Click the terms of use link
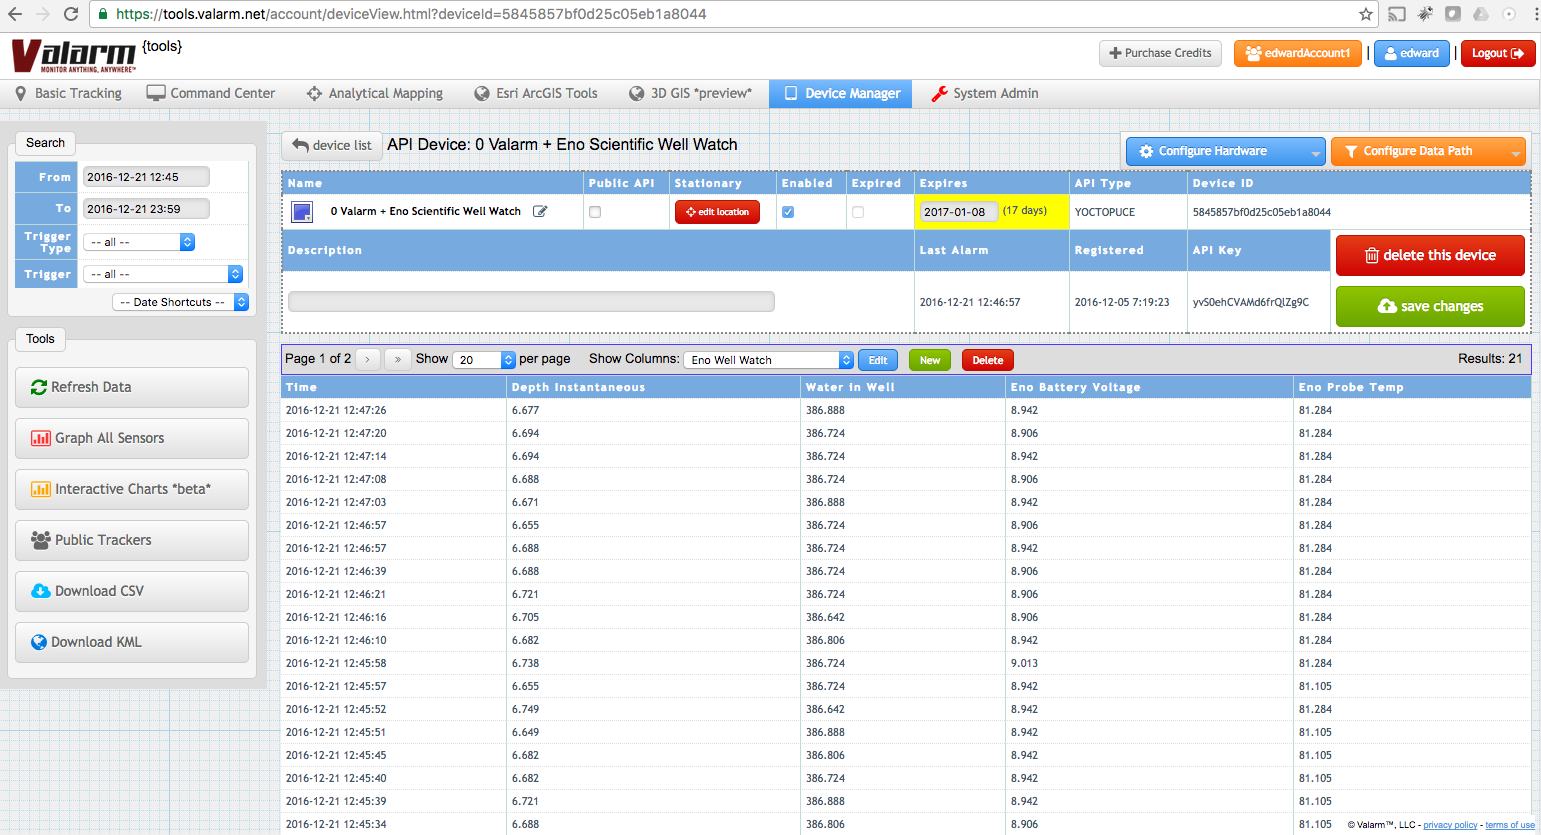The height and width of the screenshot is (835, 1541). [1510, 825]
